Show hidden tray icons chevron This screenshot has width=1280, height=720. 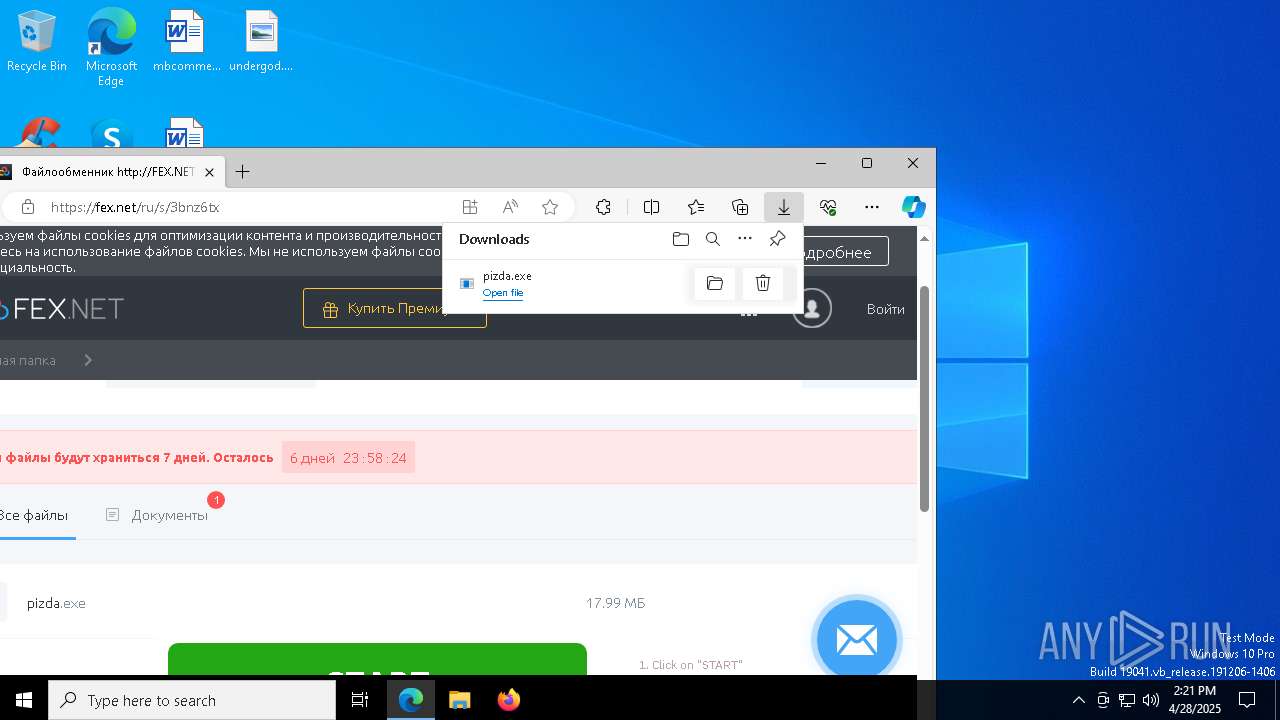click(x=1078, y=700)
